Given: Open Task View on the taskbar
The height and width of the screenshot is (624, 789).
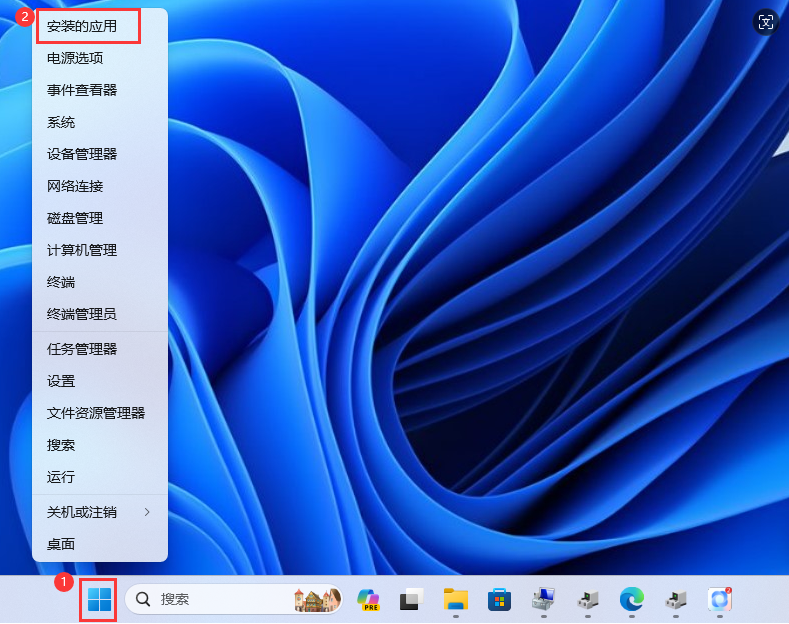Looking at the screenshot, I should click(x=412, y=599).
